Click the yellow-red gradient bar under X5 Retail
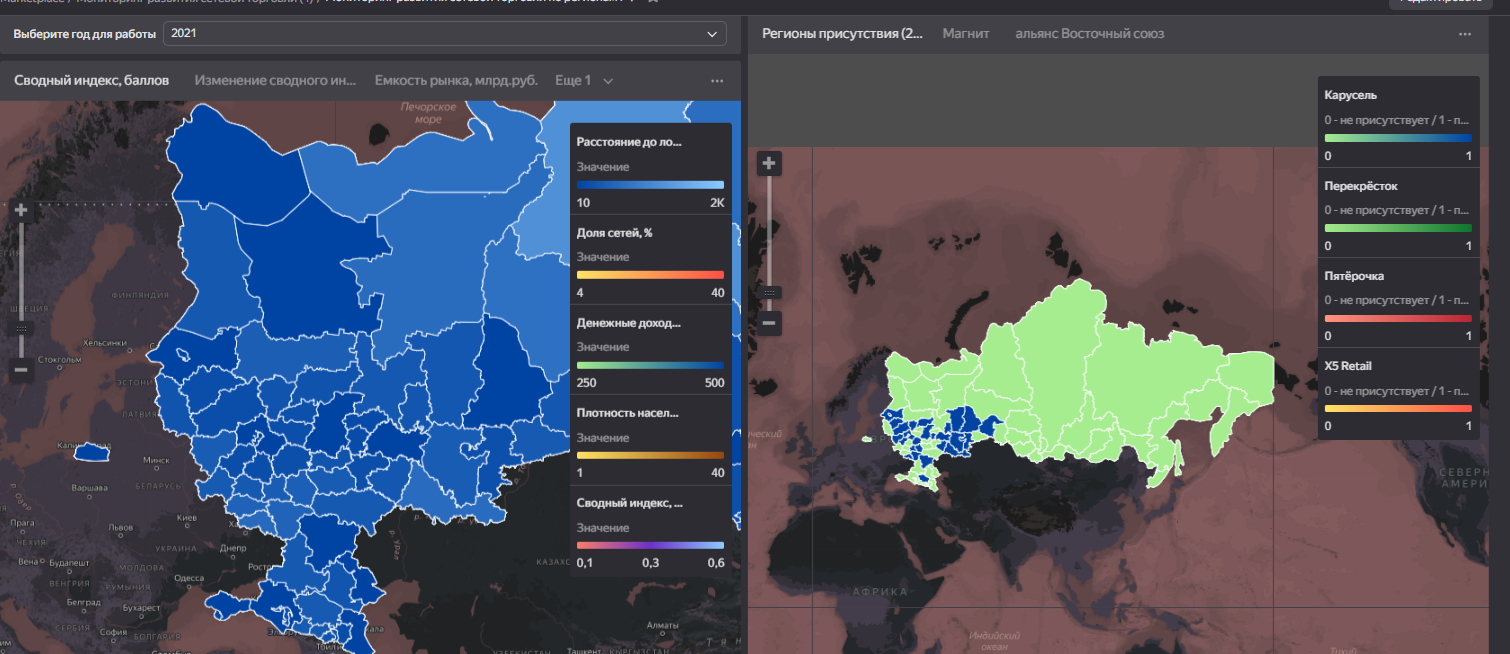 coord(1398,408)
